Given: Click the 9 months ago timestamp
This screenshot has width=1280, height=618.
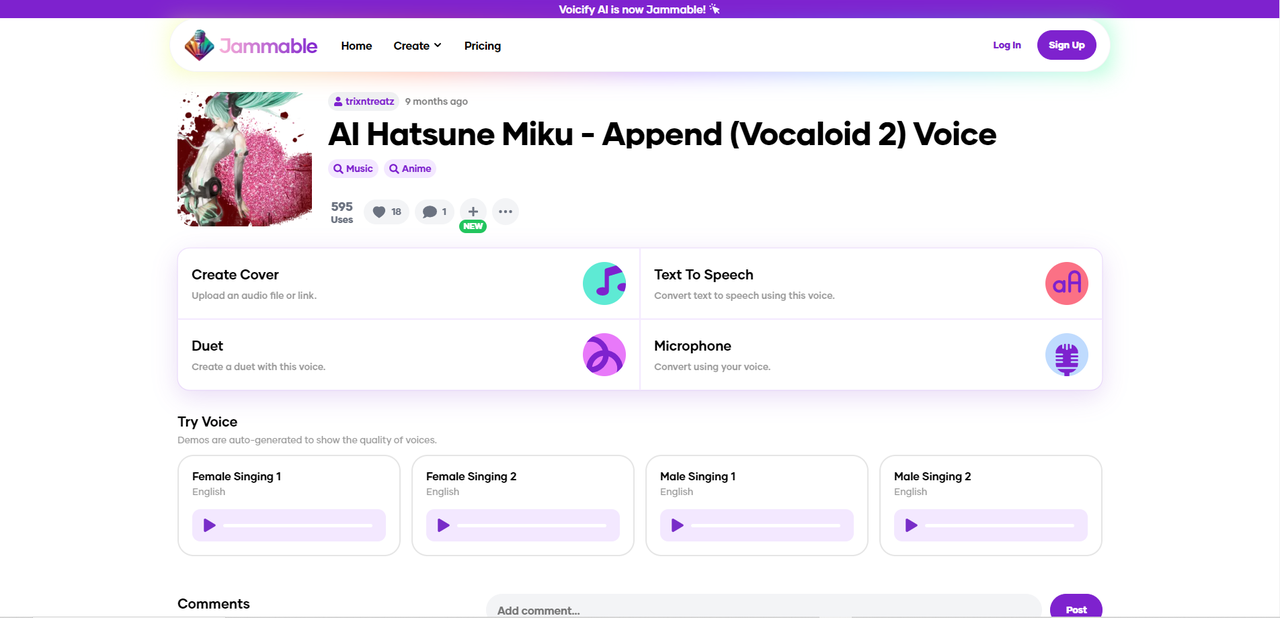Looking at the screenshot, I should click(x=436, y=101).
